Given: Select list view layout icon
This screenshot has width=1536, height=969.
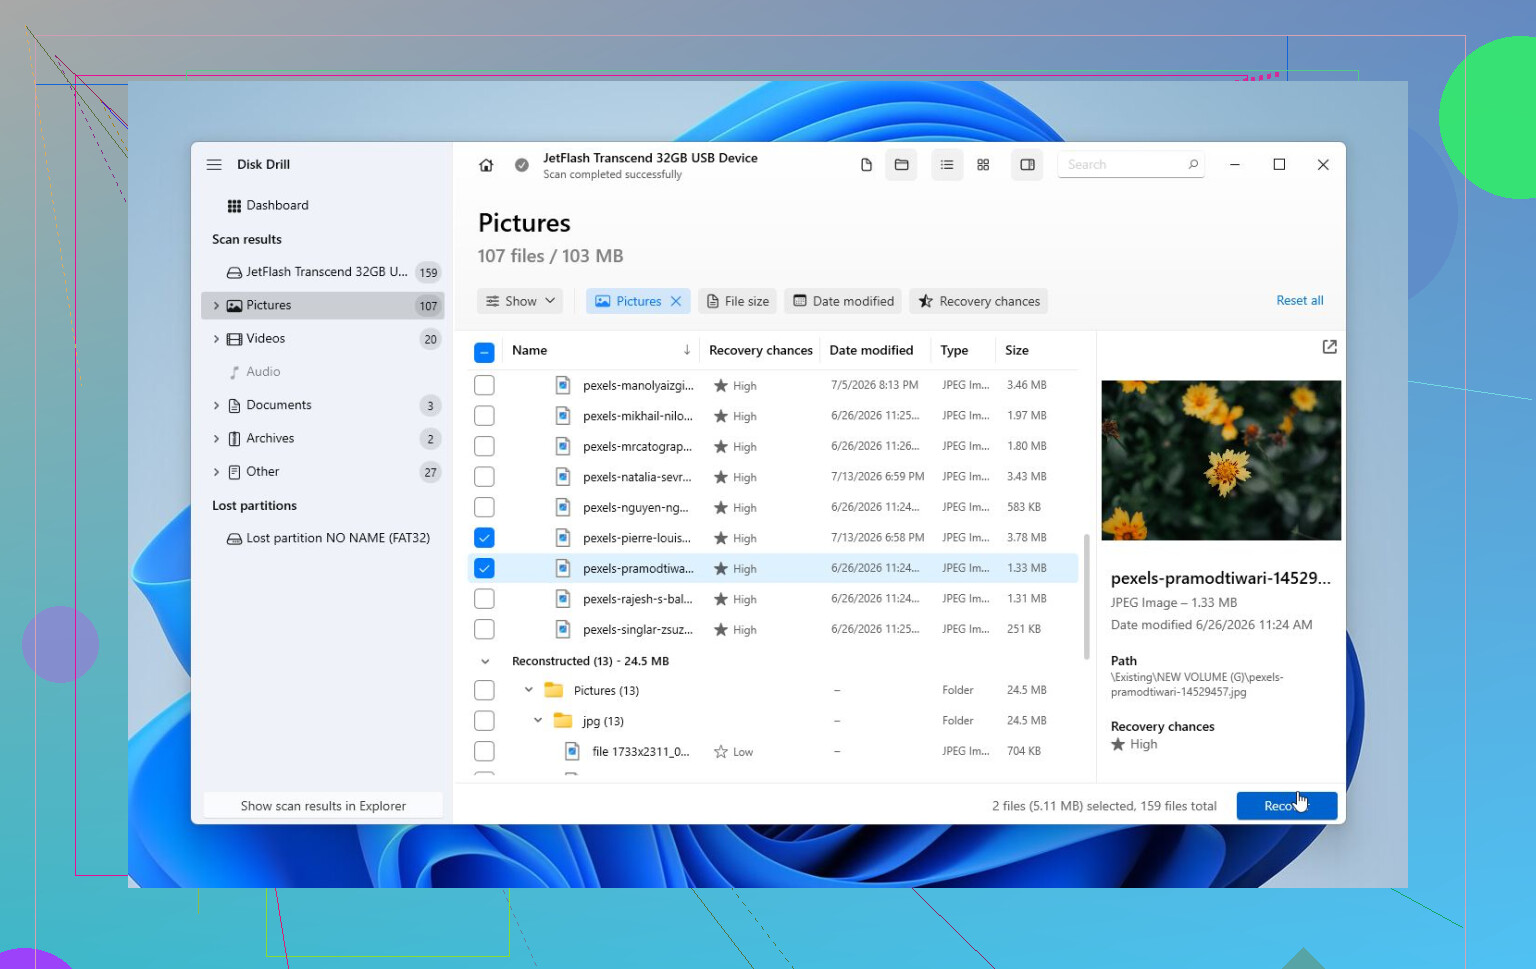Looking at the screenshot, I should pos(947,165).
